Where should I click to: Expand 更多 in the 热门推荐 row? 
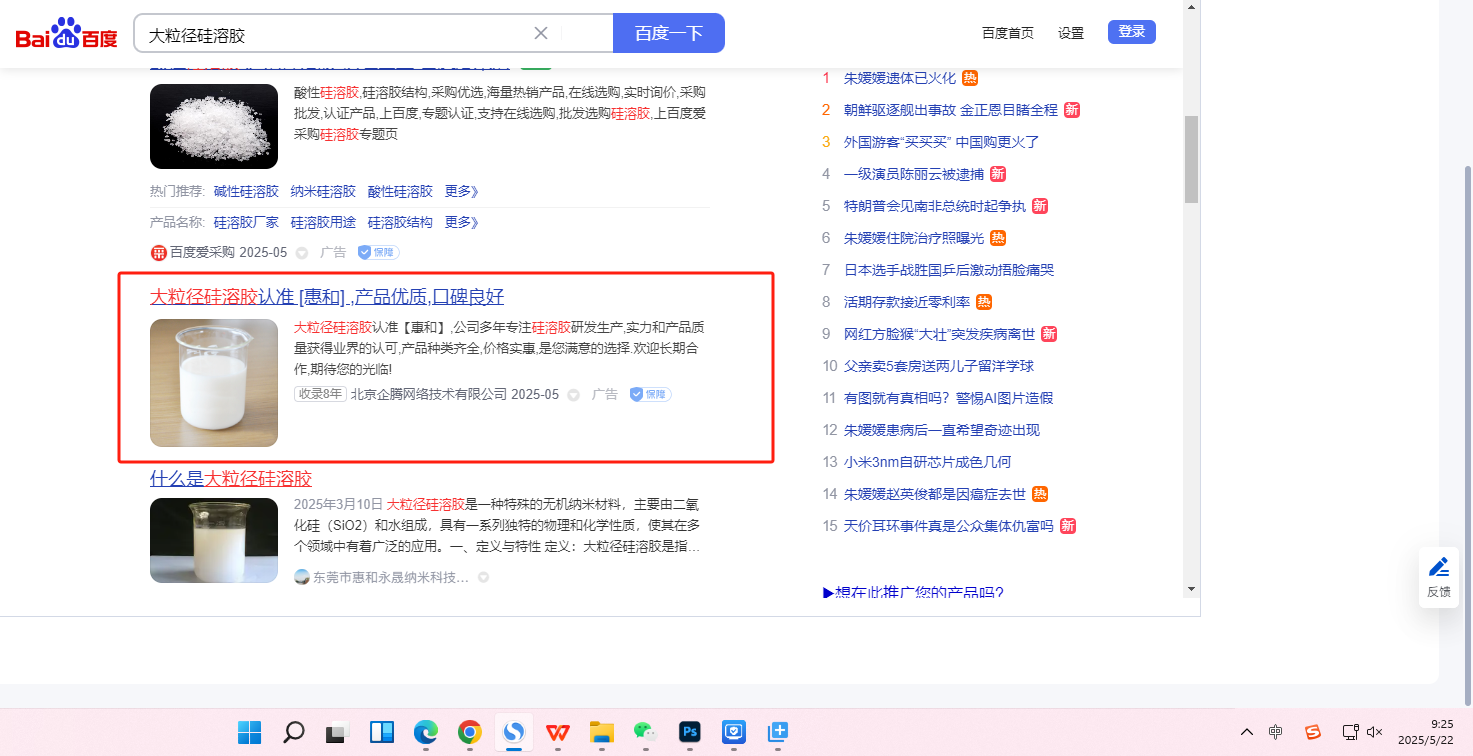coord(461,191)
